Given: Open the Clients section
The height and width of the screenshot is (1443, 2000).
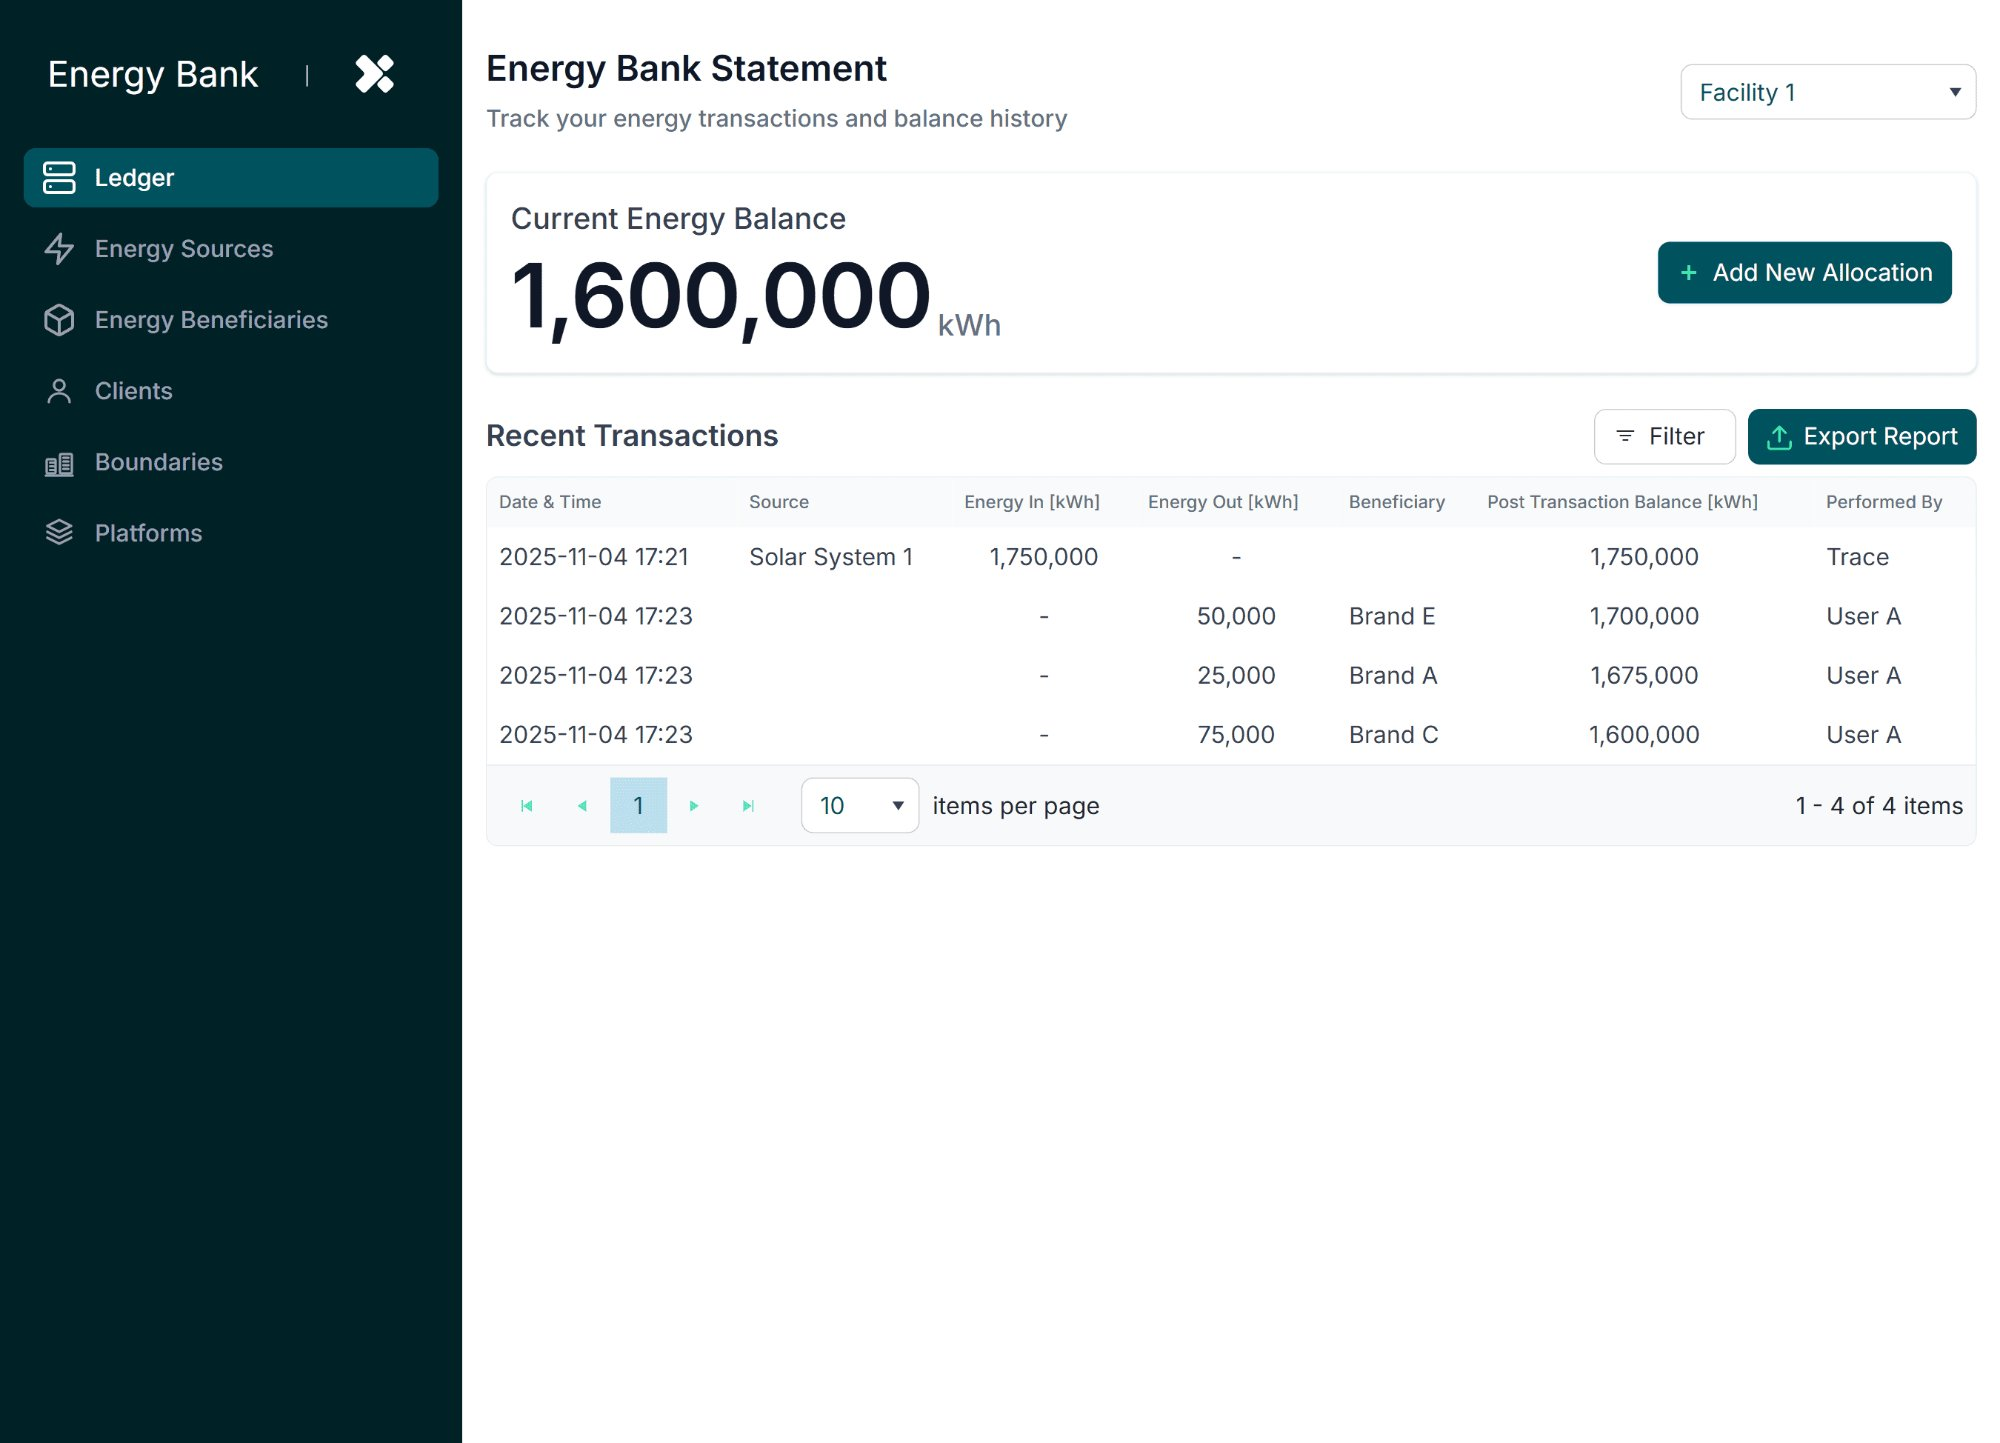Looking at the screenshot, I should pos(133,391).
